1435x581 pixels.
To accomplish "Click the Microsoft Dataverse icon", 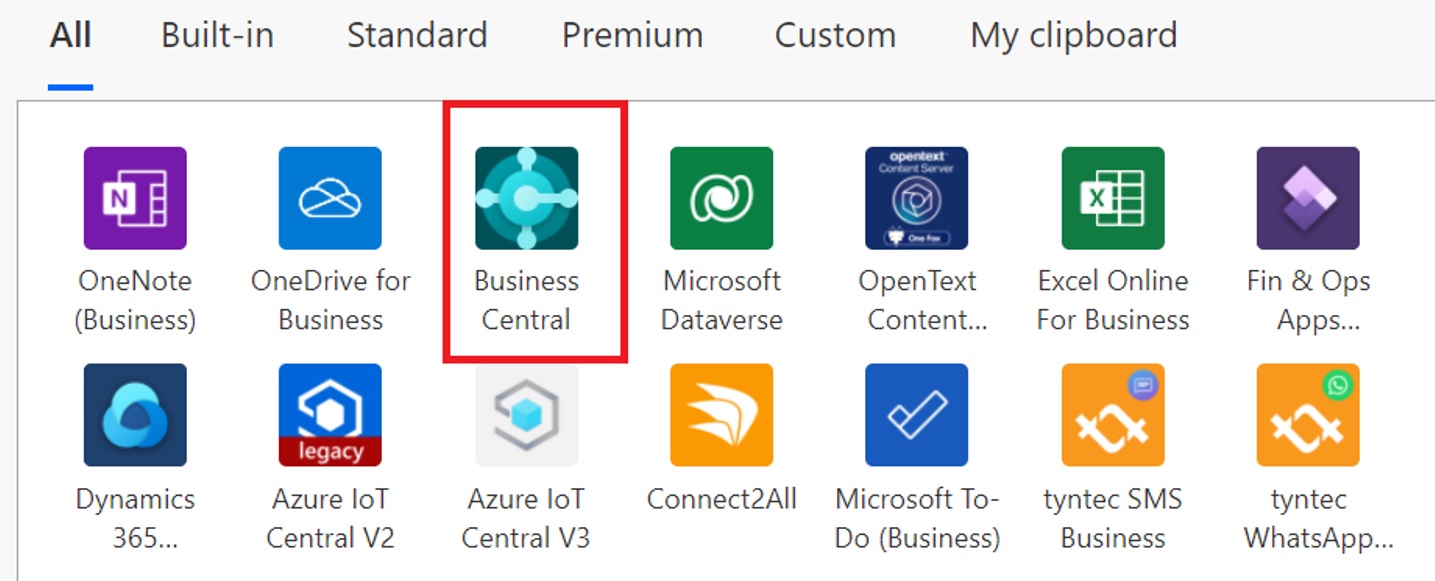I will [x=721, y=198].
